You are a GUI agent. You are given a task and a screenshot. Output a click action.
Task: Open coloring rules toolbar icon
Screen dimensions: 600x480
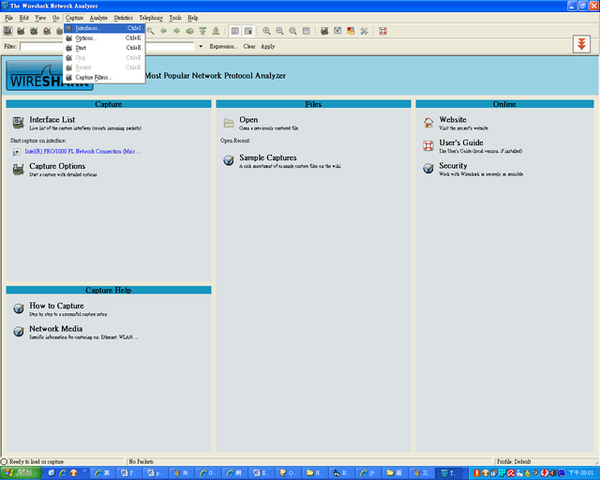pyautogui.click(x=351, y=31)
